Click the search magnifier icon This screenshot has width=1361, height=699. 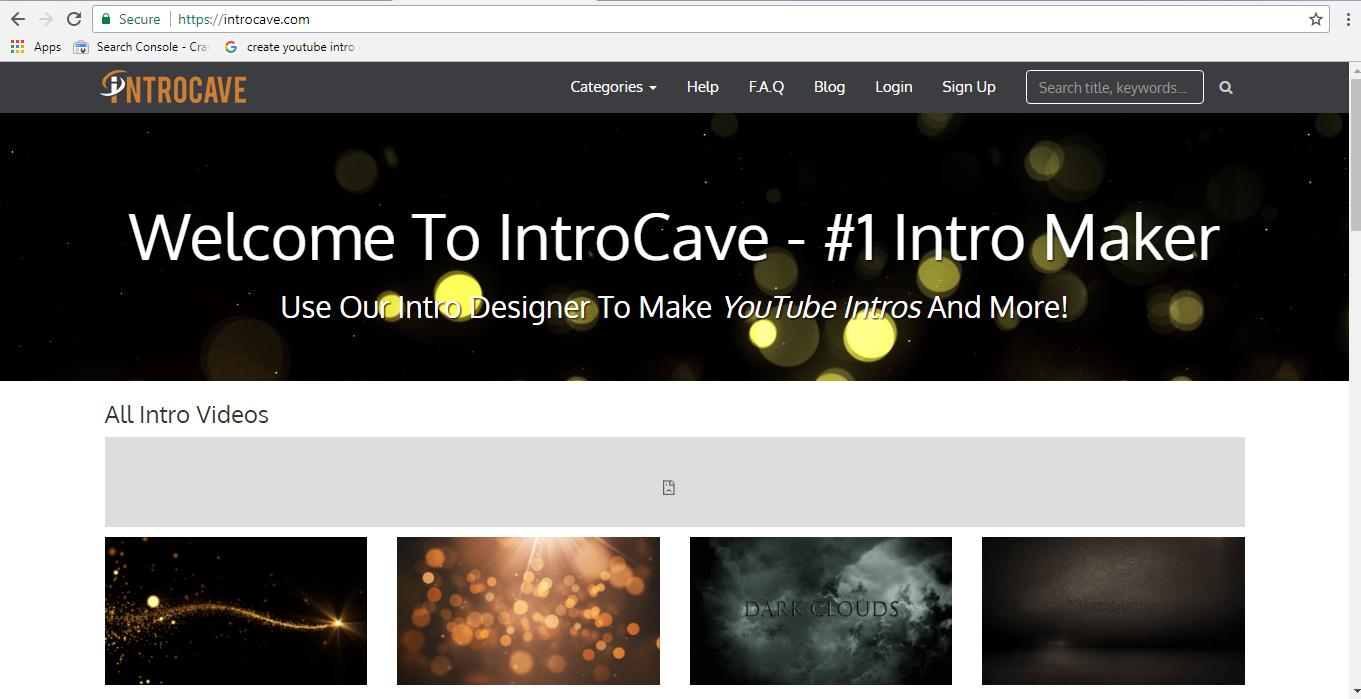point(1226,88)
